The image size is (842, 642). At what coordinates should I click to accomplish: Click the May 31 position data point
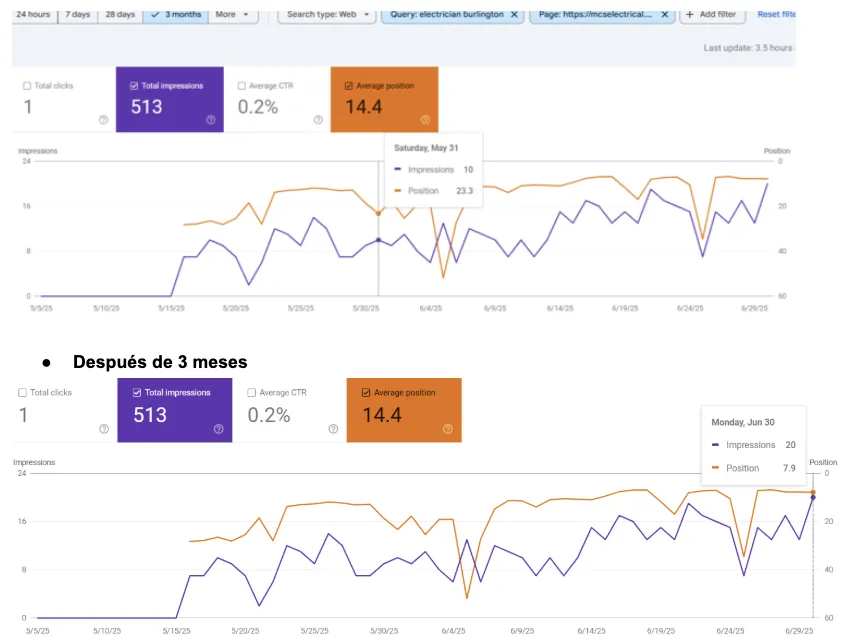[x=379, y=214]
